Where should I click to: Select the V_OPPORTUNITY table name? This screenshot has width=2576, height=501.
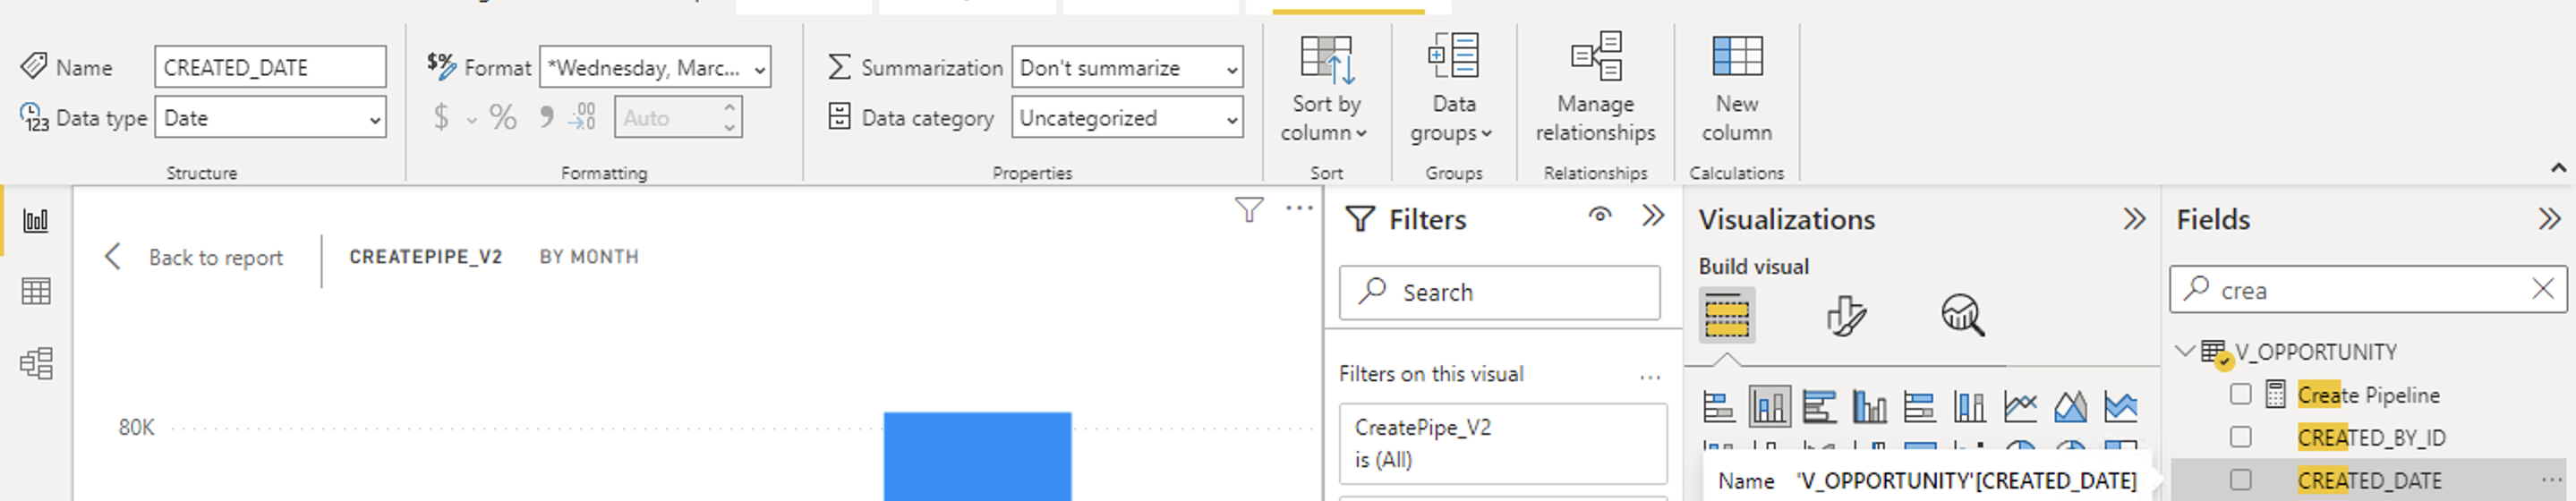[2315, 352]
